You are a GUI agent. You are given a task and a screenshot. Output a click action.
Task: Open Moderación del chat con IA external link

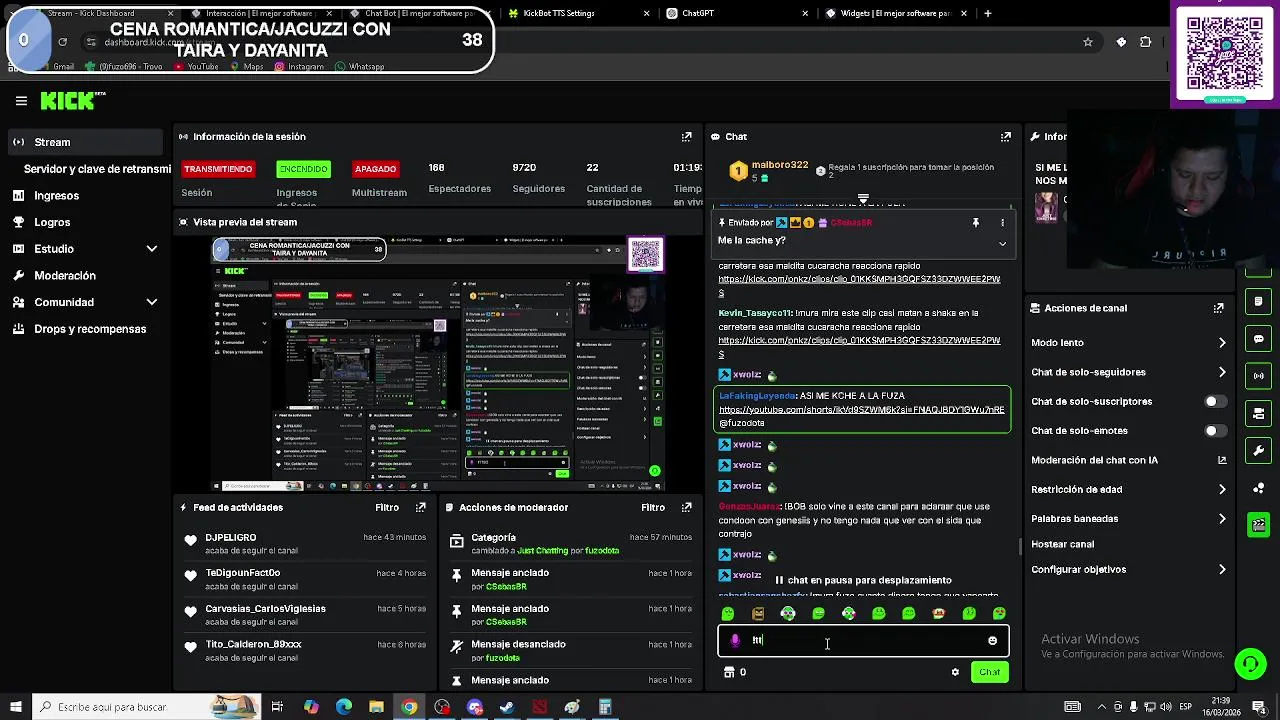[x=1222, y=460]
